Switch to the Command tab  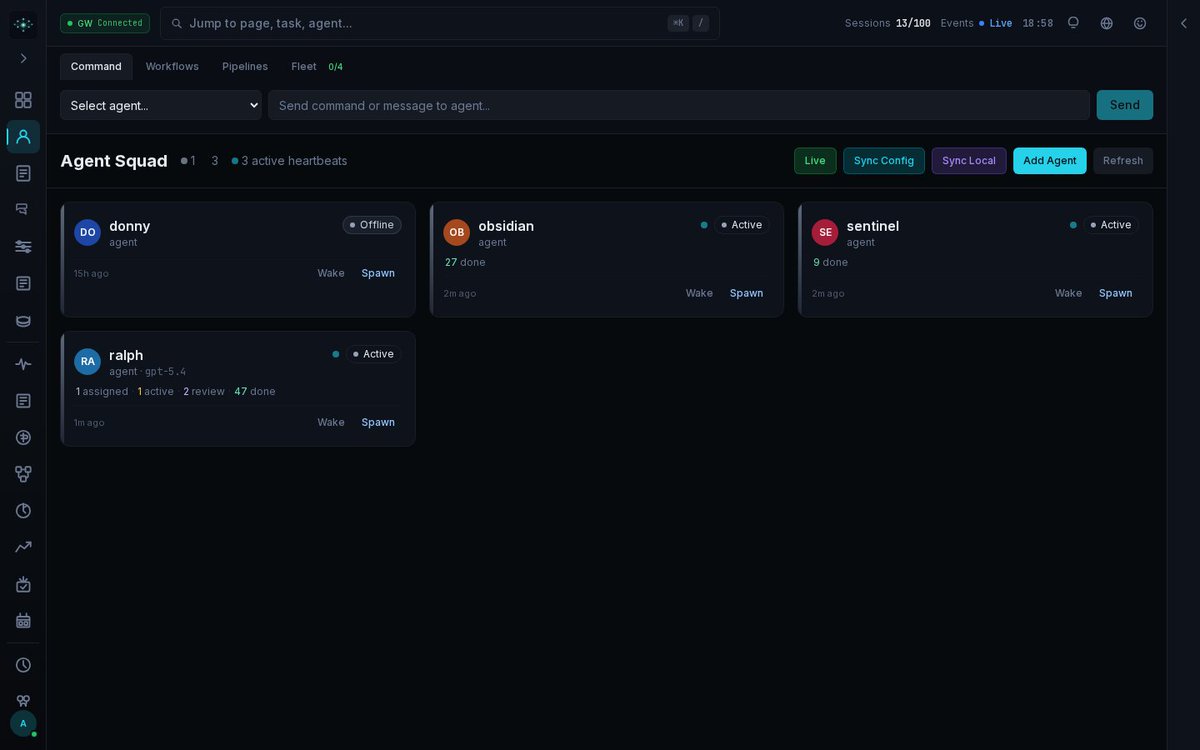click(x=96, y=66)
